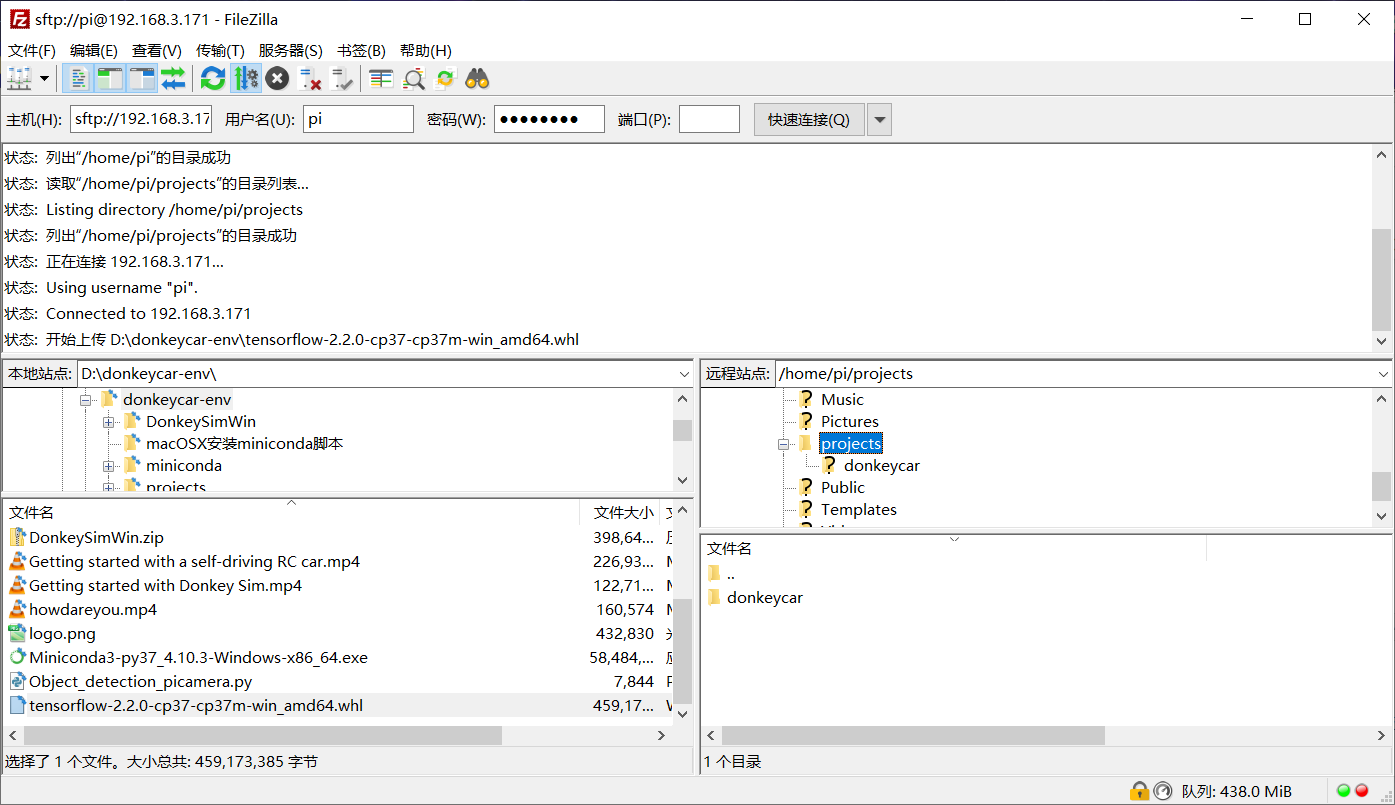Open the 文件(F) menu

[32, 50]
